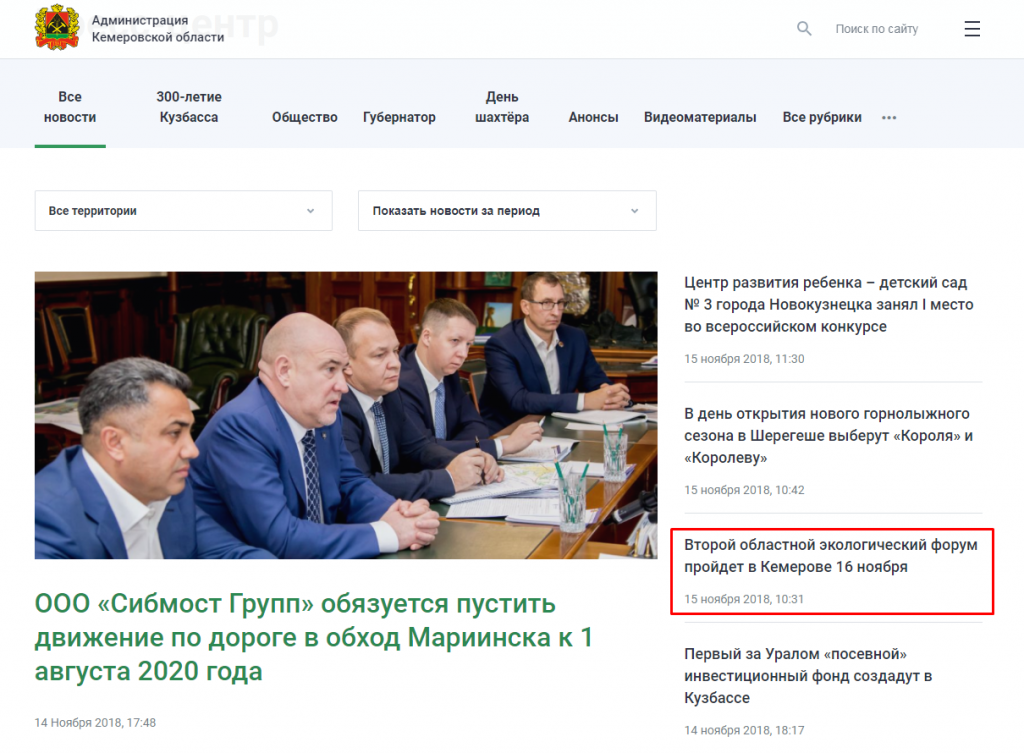1024x753 pixels.
Task: Open the «День шахтёра» tab
Action: coord(502,107)
